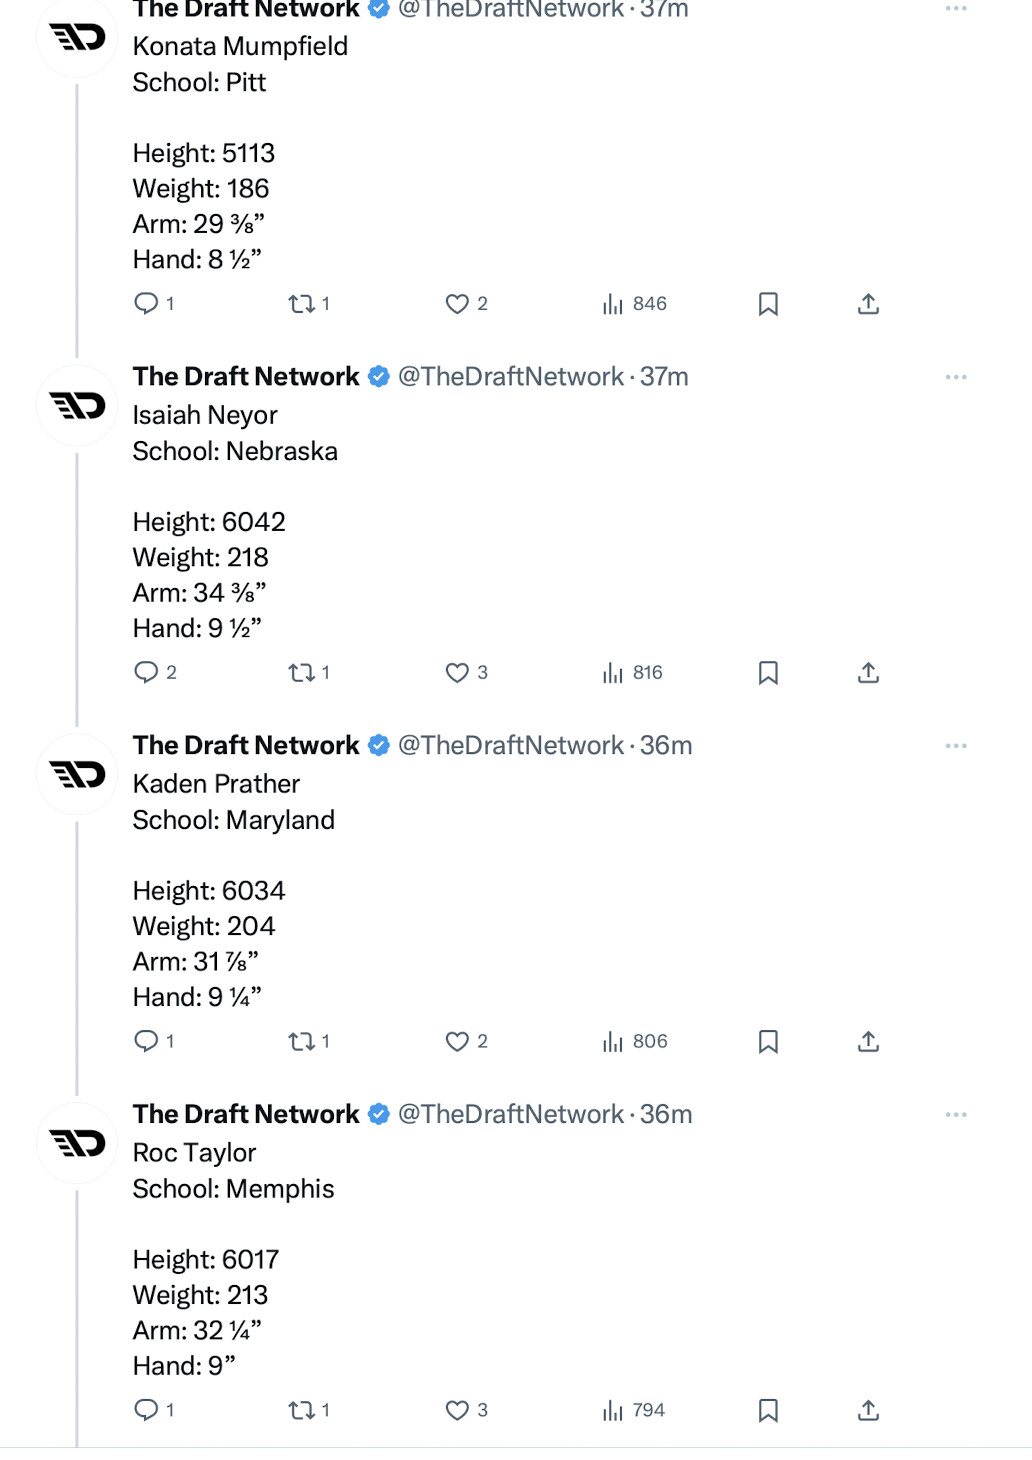Retweet the Isaiah Neyor post
This screenshot has height=1460, width=1032.
(x=301, y=673)
